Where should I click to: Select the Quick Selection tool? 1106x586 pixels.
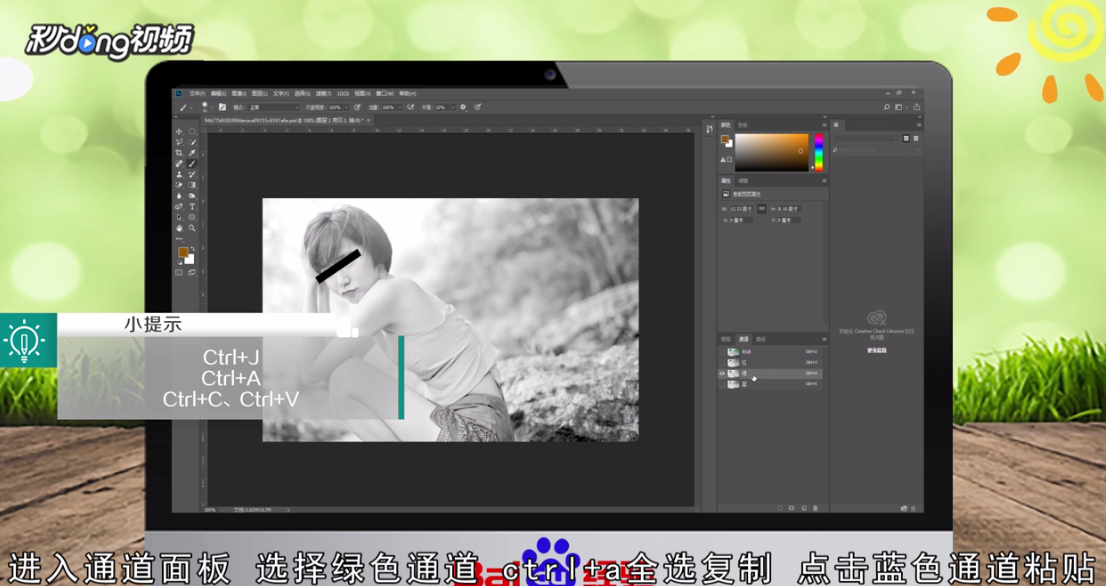[x=192, y=142]
